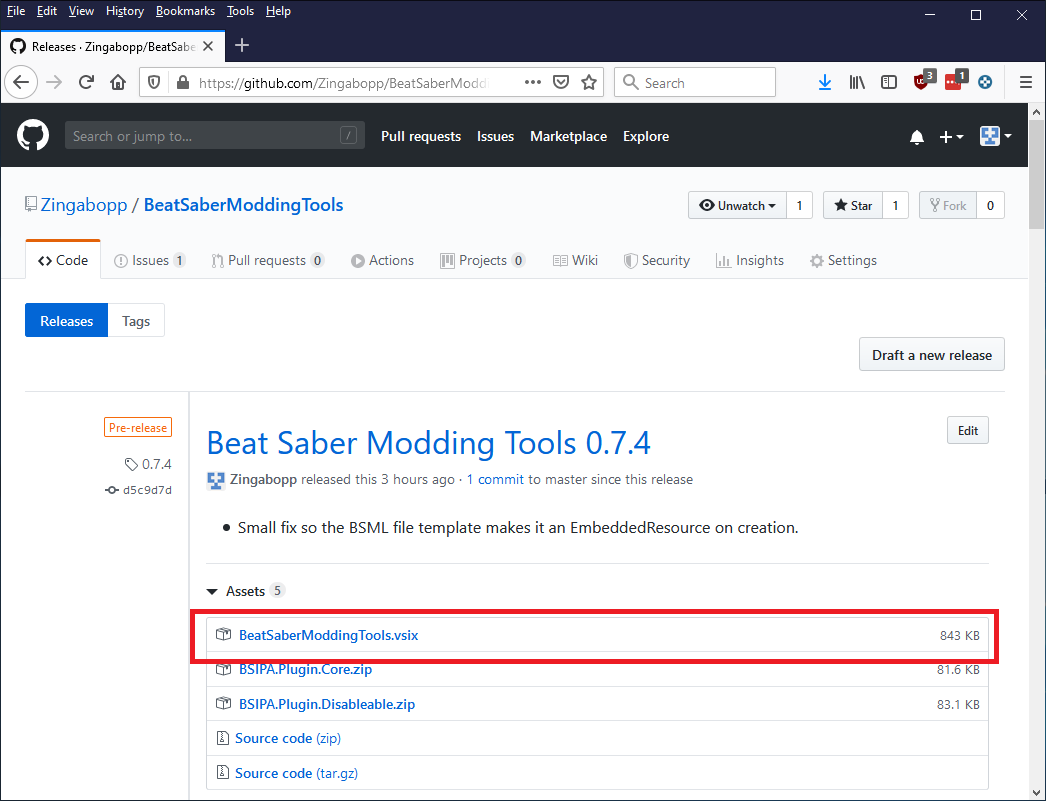Image resolution: width=1046 pixels, height=801 pixels.
Task: Click the tracking protection shield icon
Action: tap(154, 83)
